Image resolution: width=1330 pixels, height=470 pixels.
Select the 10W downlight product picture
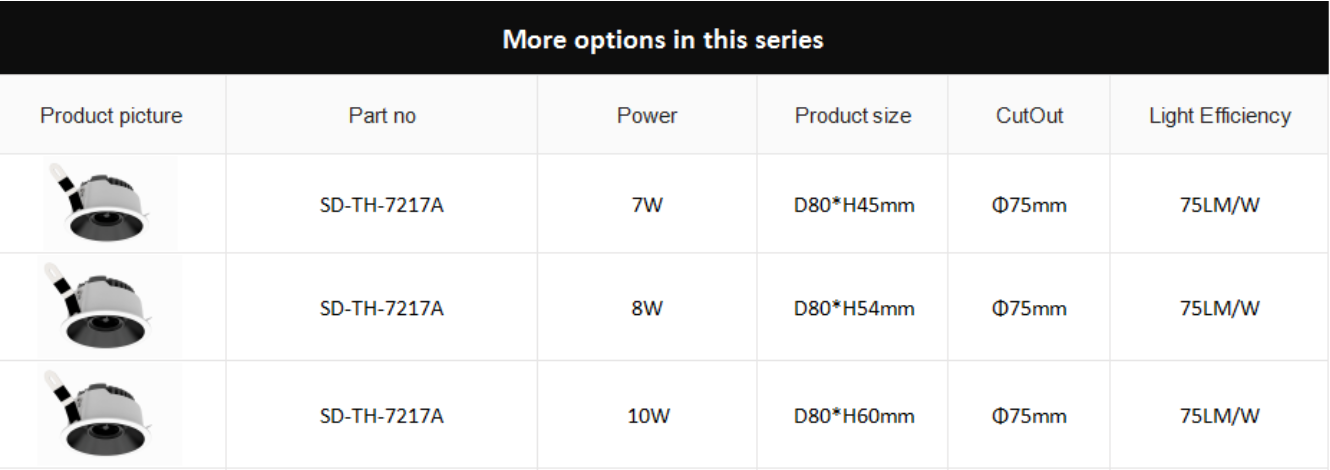(109, 414)
